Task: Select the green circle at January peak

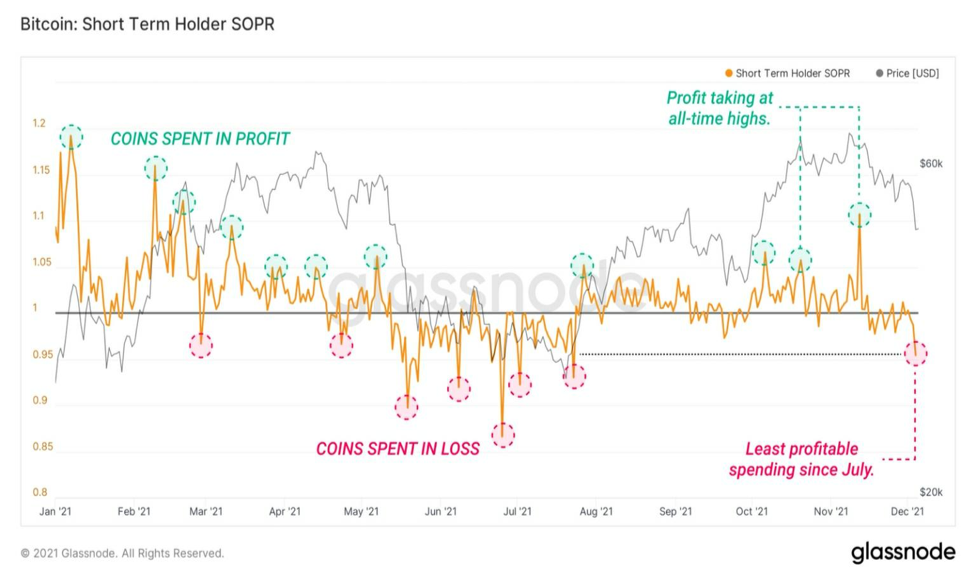Action: pos(71,137)
